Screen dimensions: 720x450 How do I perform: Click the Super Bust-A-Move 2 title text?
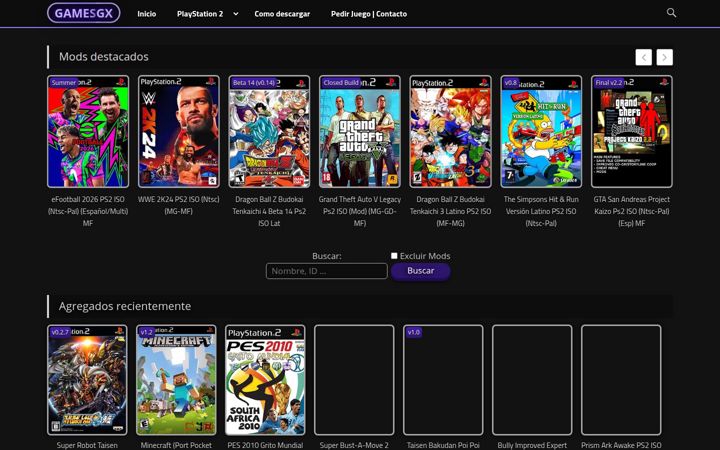(x=354, y=445)
